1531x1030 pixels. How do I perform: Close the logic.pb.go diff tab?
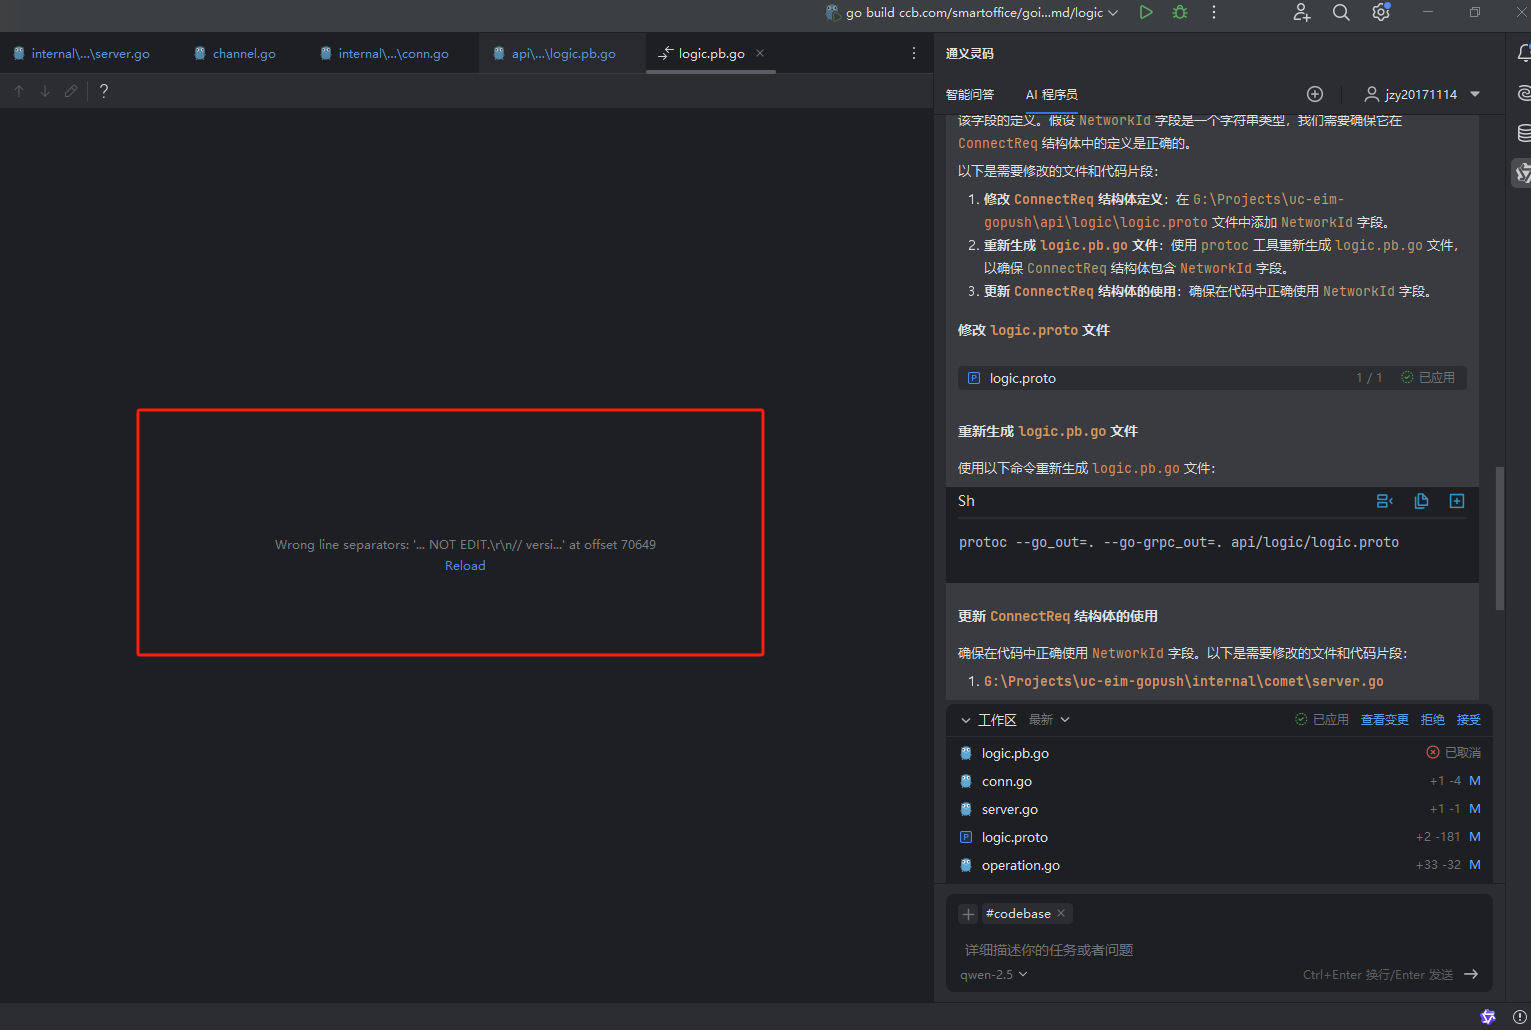pyautogui.click(x=760, y=53)
